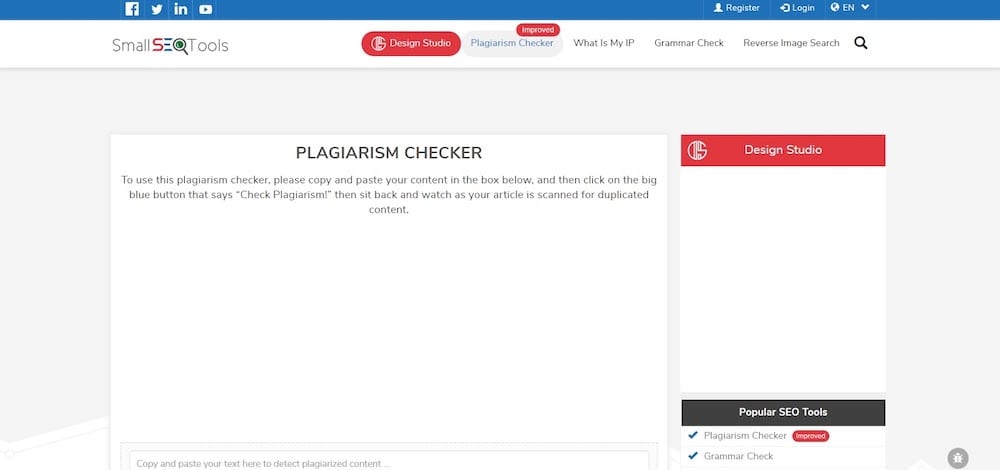Viewport: 1000px width, 470px height.
Task: Click the Popular SEO Tools header
Action: [783, 413]
